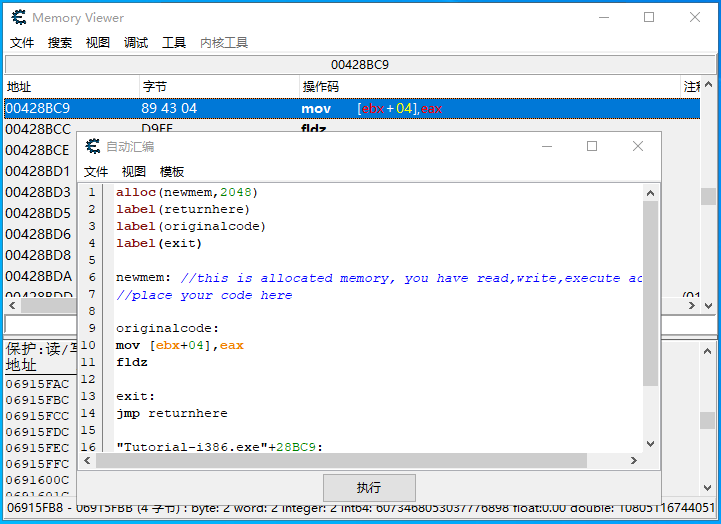
Task: Click the 执行 button
Action: coord(369,488)
